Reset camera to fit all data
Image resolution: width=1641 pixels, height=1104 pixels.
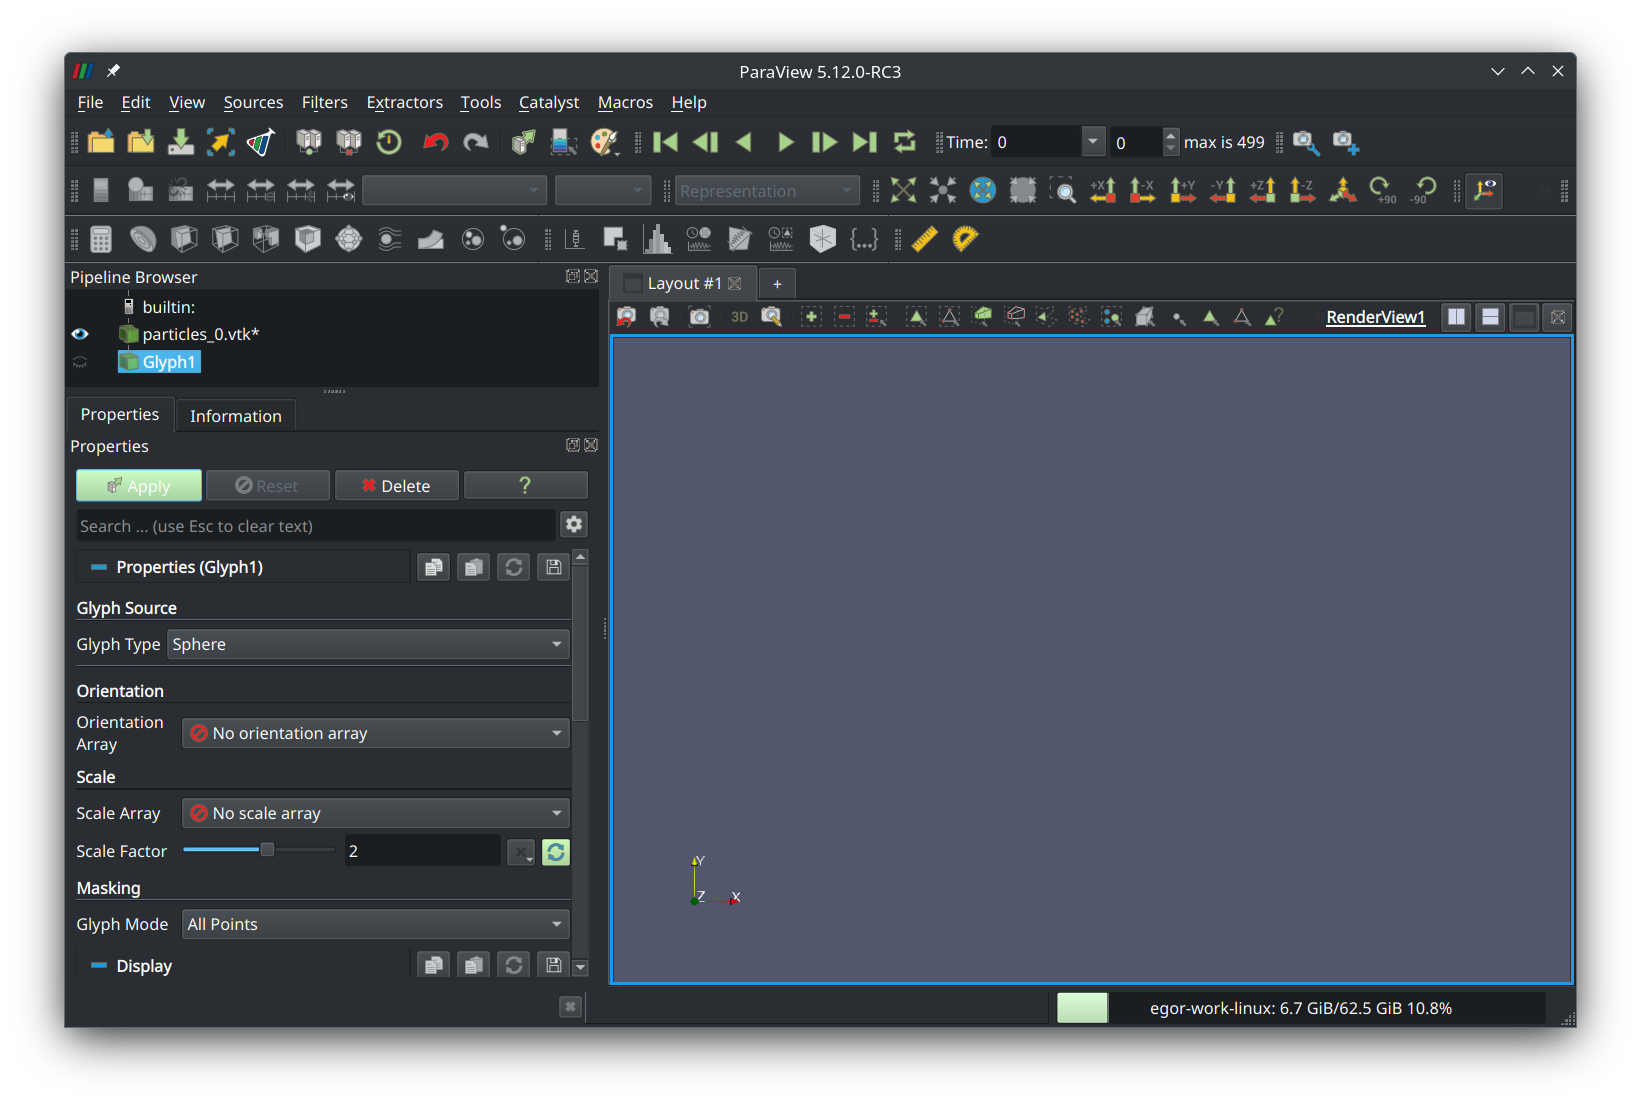(x=903, y=190)
